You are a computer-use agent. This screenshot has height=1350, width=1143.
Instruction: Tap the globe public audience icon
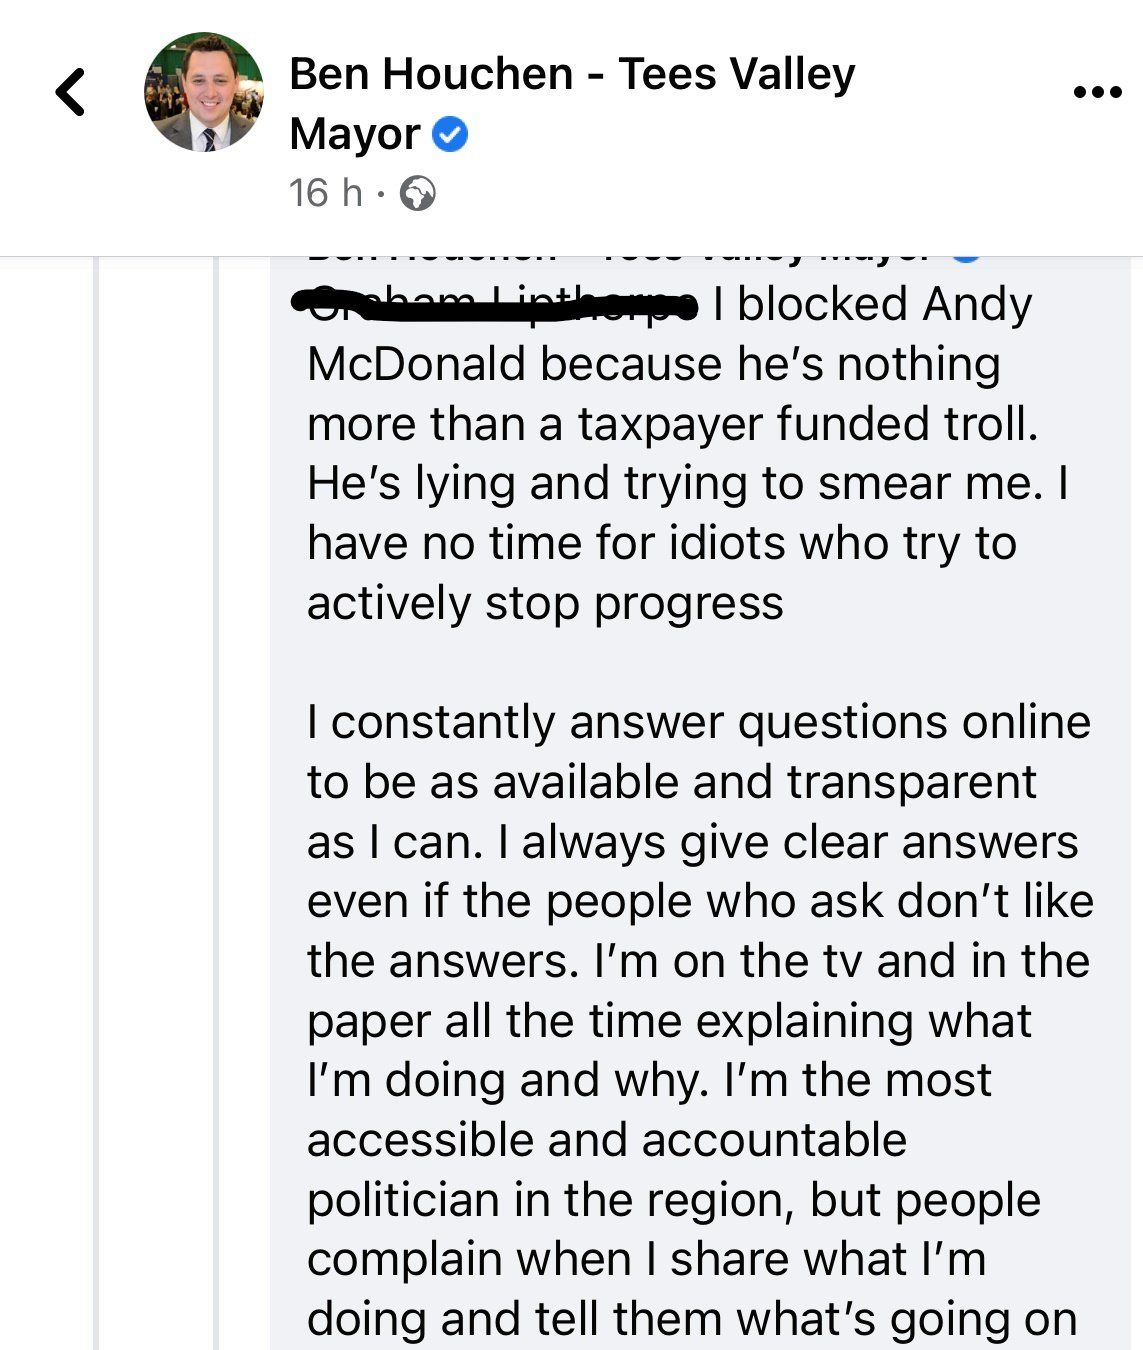pyautogui.click(x=417, y=194)
